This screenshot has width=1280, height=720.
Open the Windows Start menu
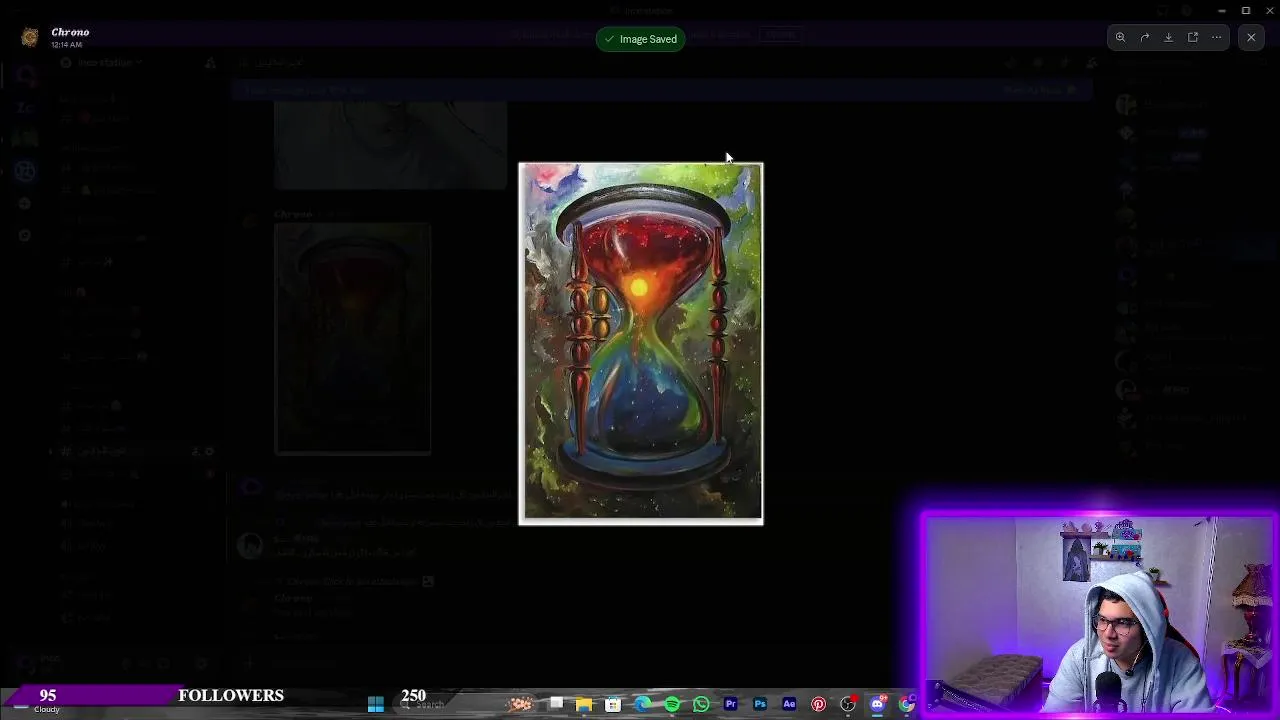tap(376, 705)
